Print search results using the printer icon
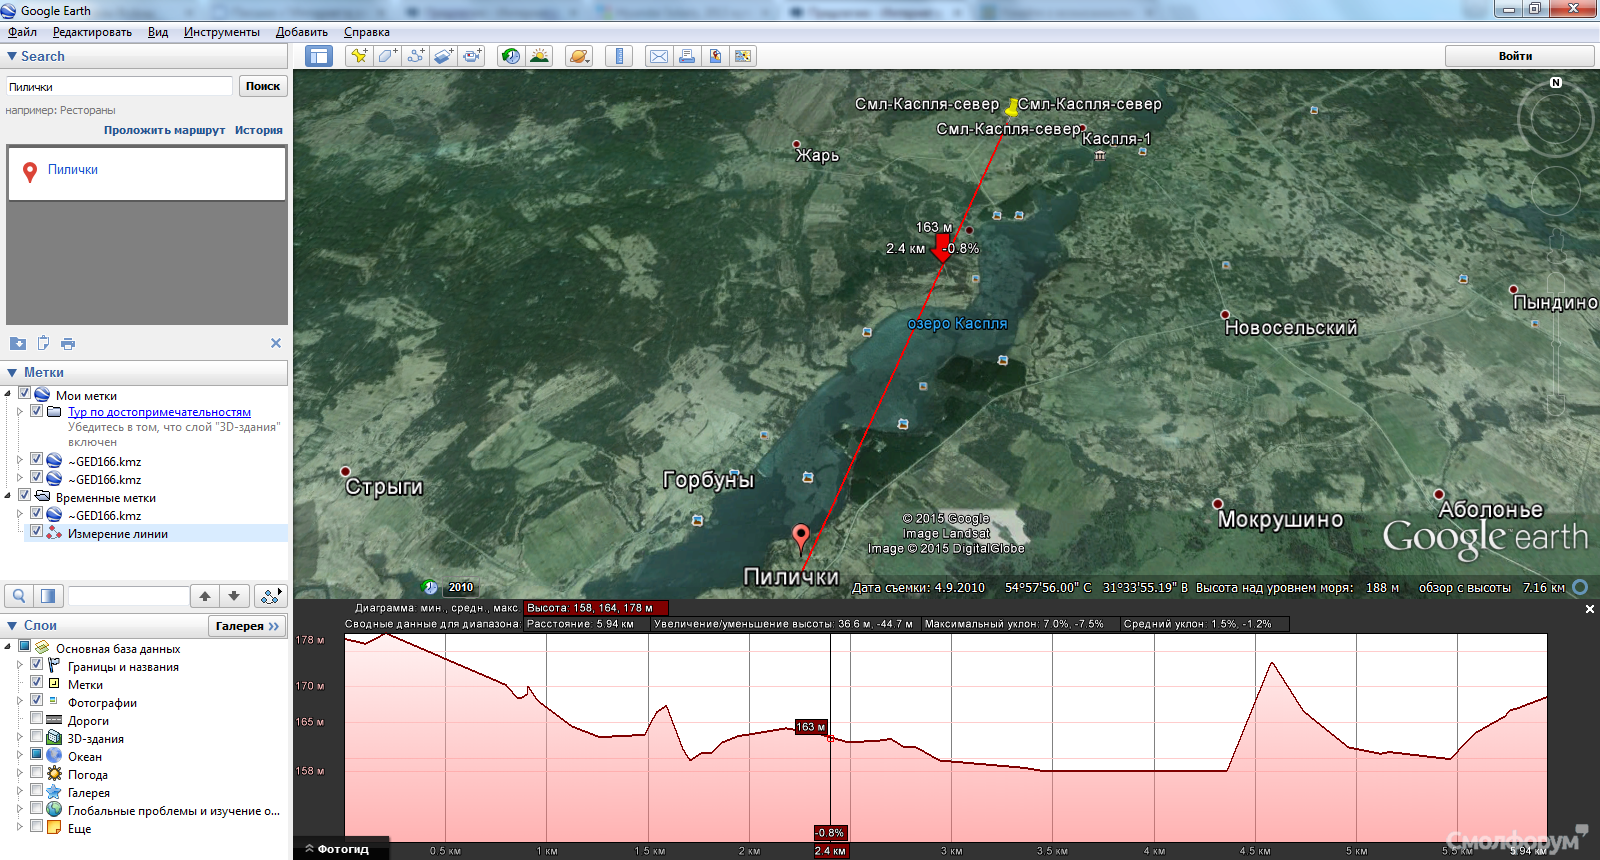Viewport: 1600px width, 860px height. [x=68, y=343]
